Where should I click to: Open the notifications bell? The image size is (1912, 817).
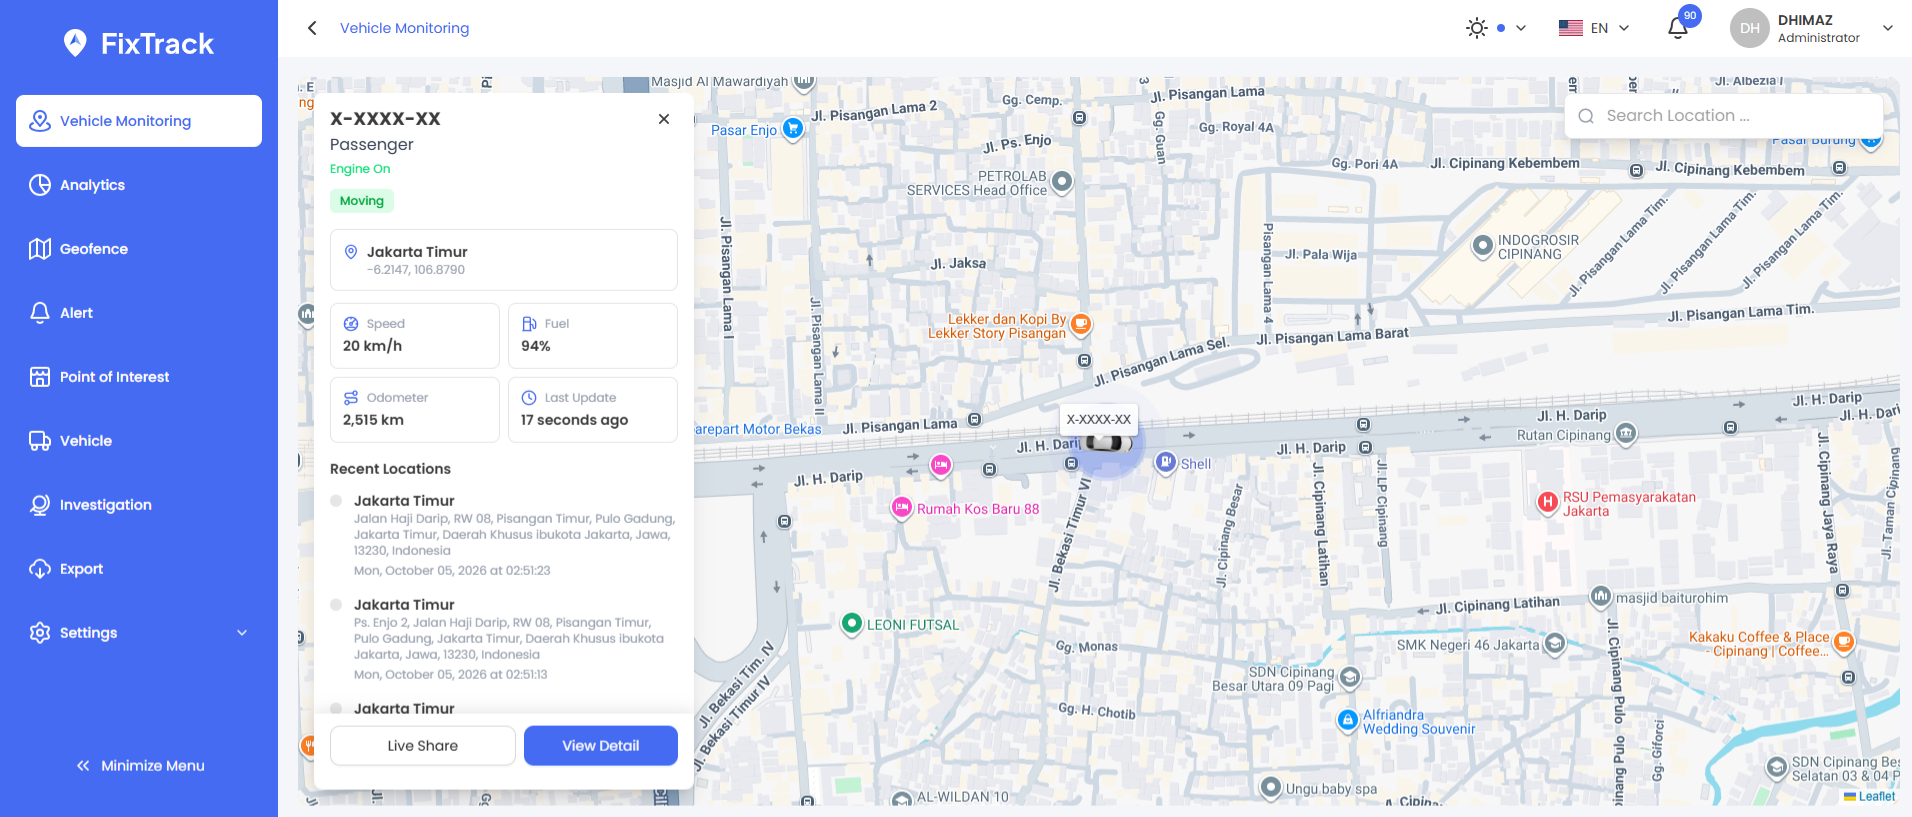click(x=1678, y=28)
